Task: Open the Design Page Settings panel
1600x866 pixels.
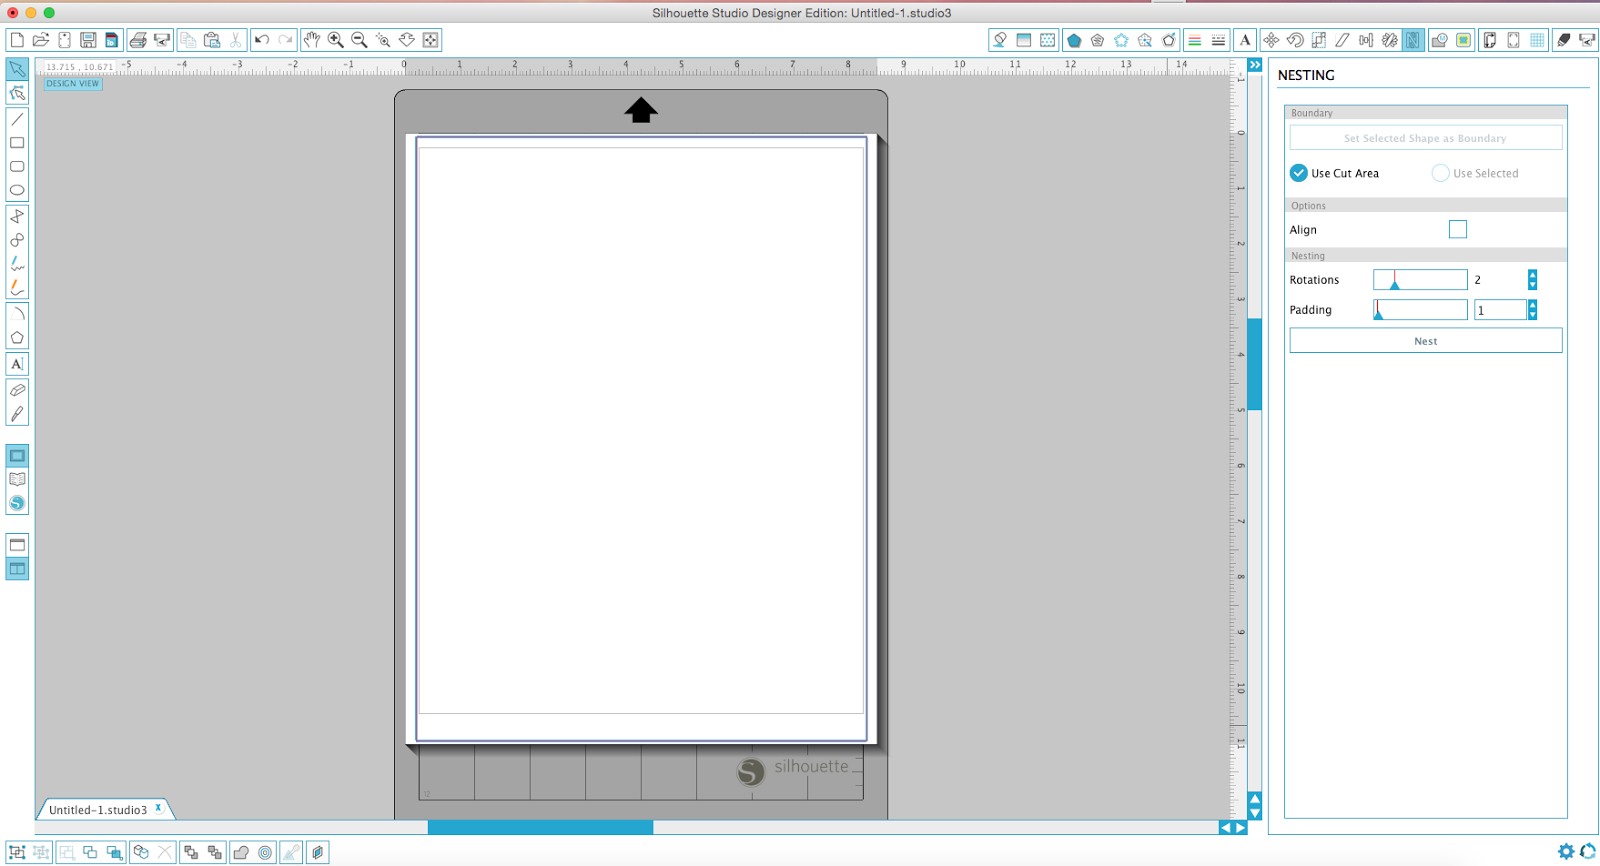Action: [x=1489, y=40]
